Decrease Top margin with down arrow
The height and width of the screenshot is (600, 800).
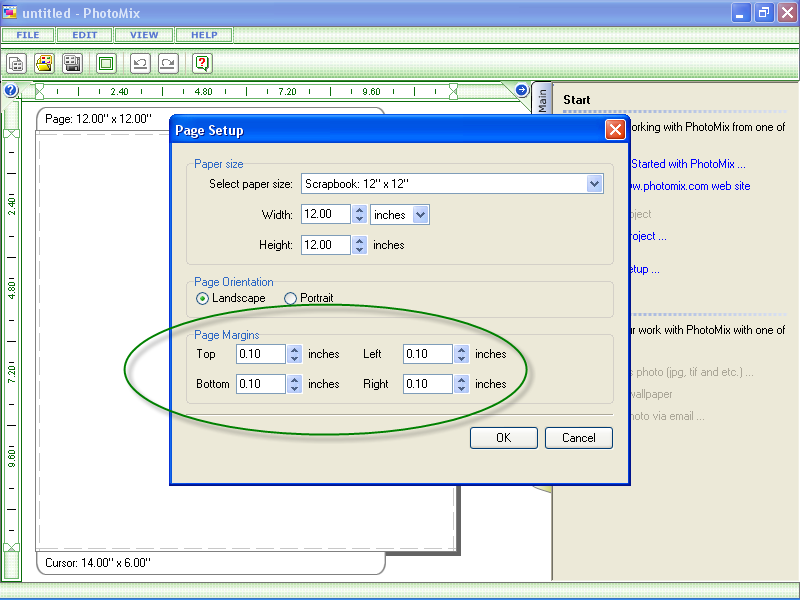(294, 359)
